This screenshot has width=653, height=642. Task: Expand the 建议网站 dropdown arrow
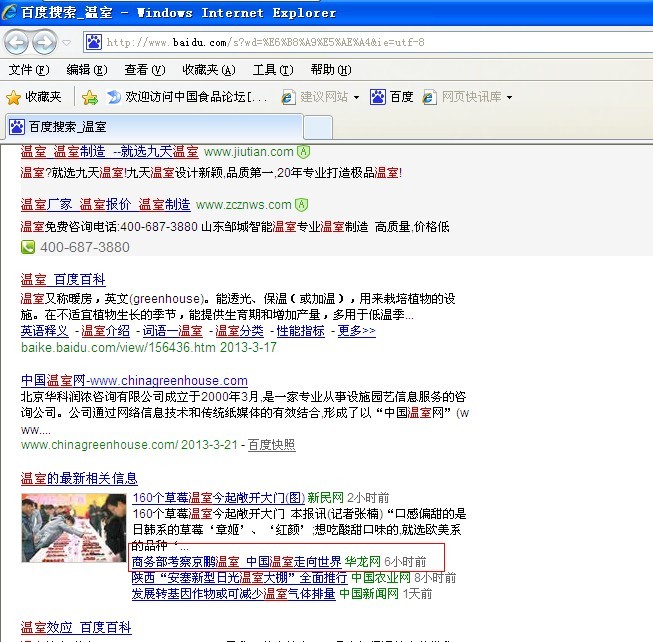[356, 97]
